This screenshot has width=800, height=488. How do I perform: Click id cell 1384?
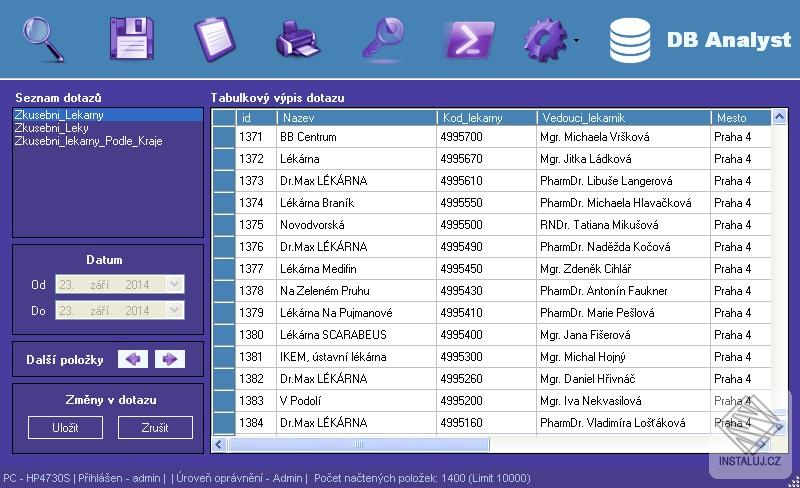[256, 423]
